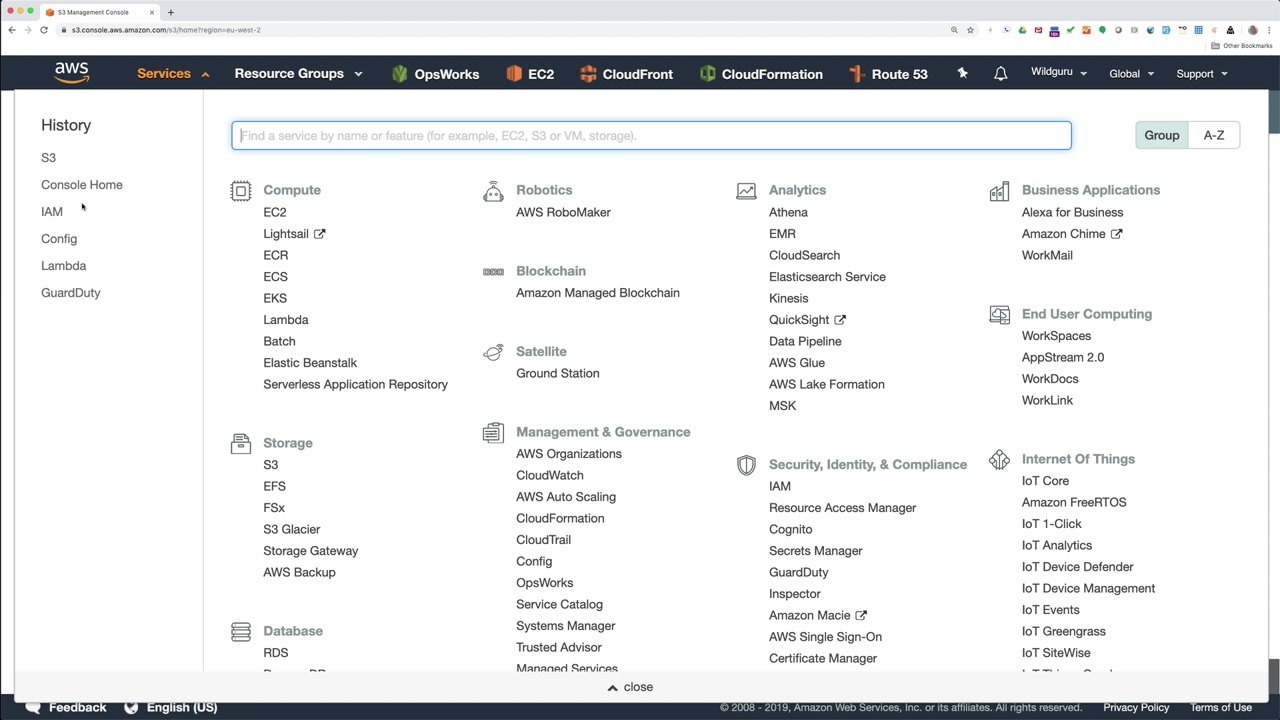Image resolution: width=1280 pixels, height=720 pixels.
Task: Open the Global region dropdown
Action: click(x=1131, y=74)
